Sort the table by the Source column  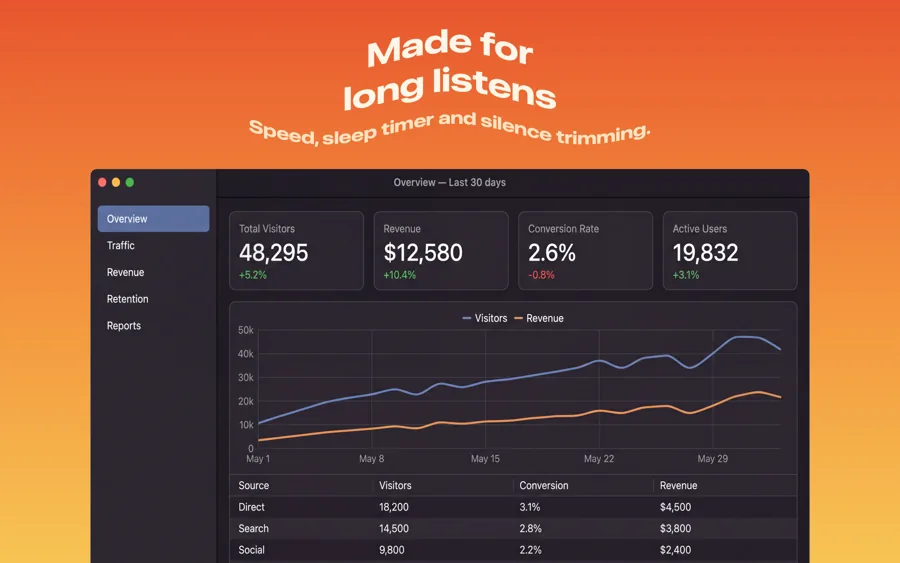(x=254, y=486)
